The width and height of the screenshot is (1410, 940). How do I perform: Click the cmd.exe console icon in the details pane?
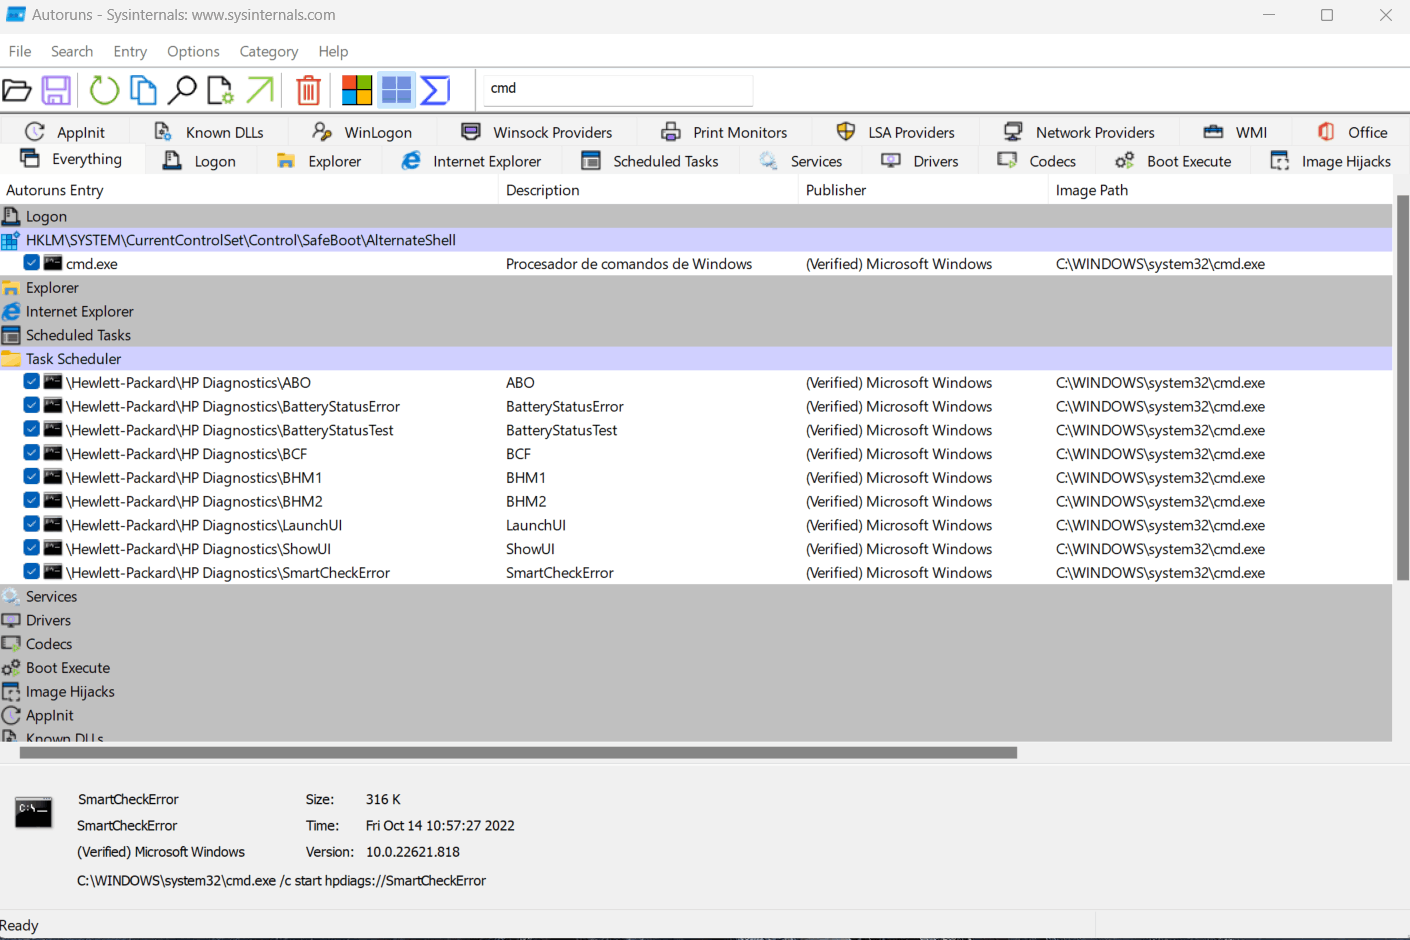[x=33, y=812]
